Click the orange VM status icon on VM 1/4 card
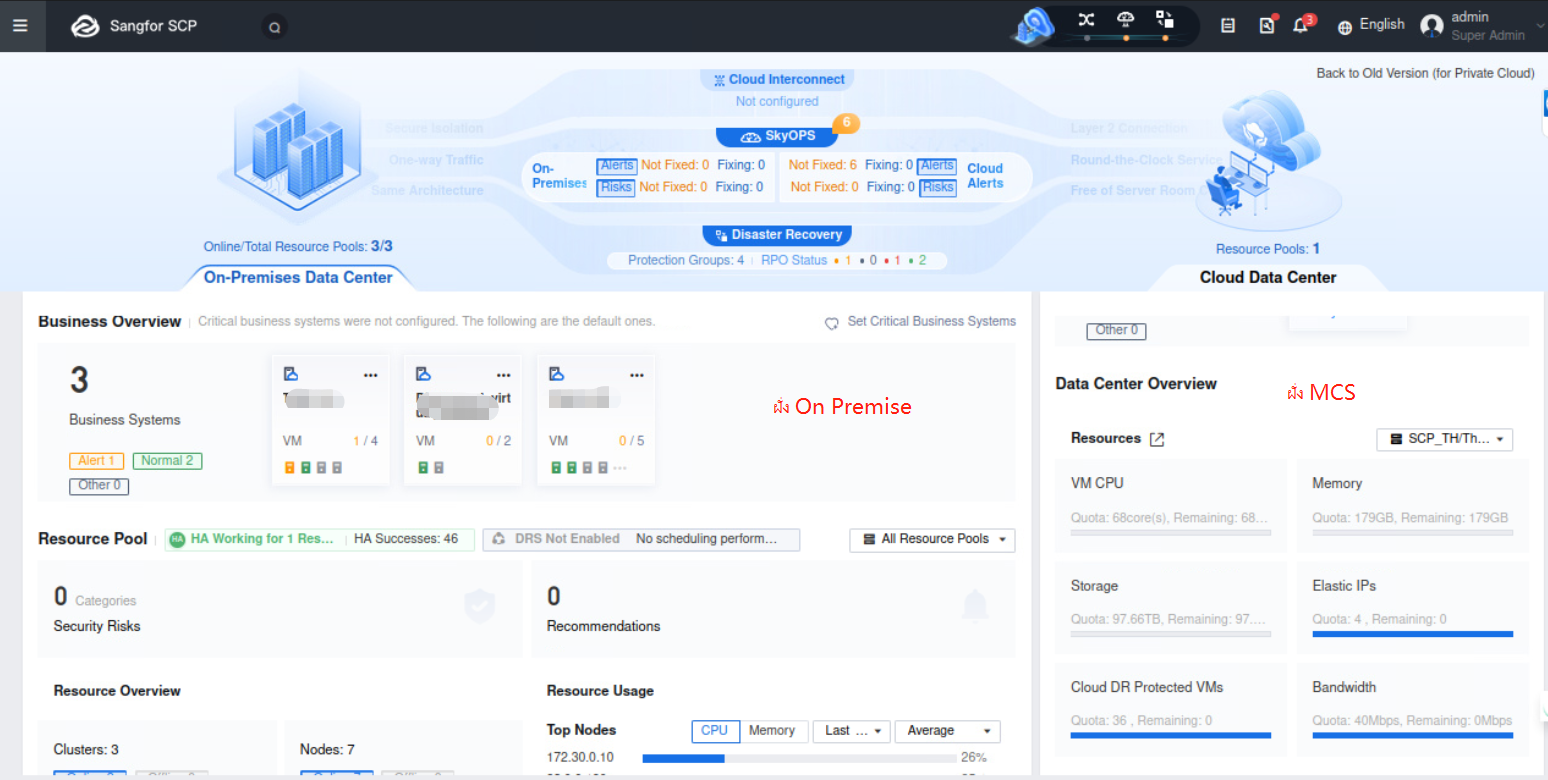The width and height of the screenshot is (1548, 780). point(290,468)
